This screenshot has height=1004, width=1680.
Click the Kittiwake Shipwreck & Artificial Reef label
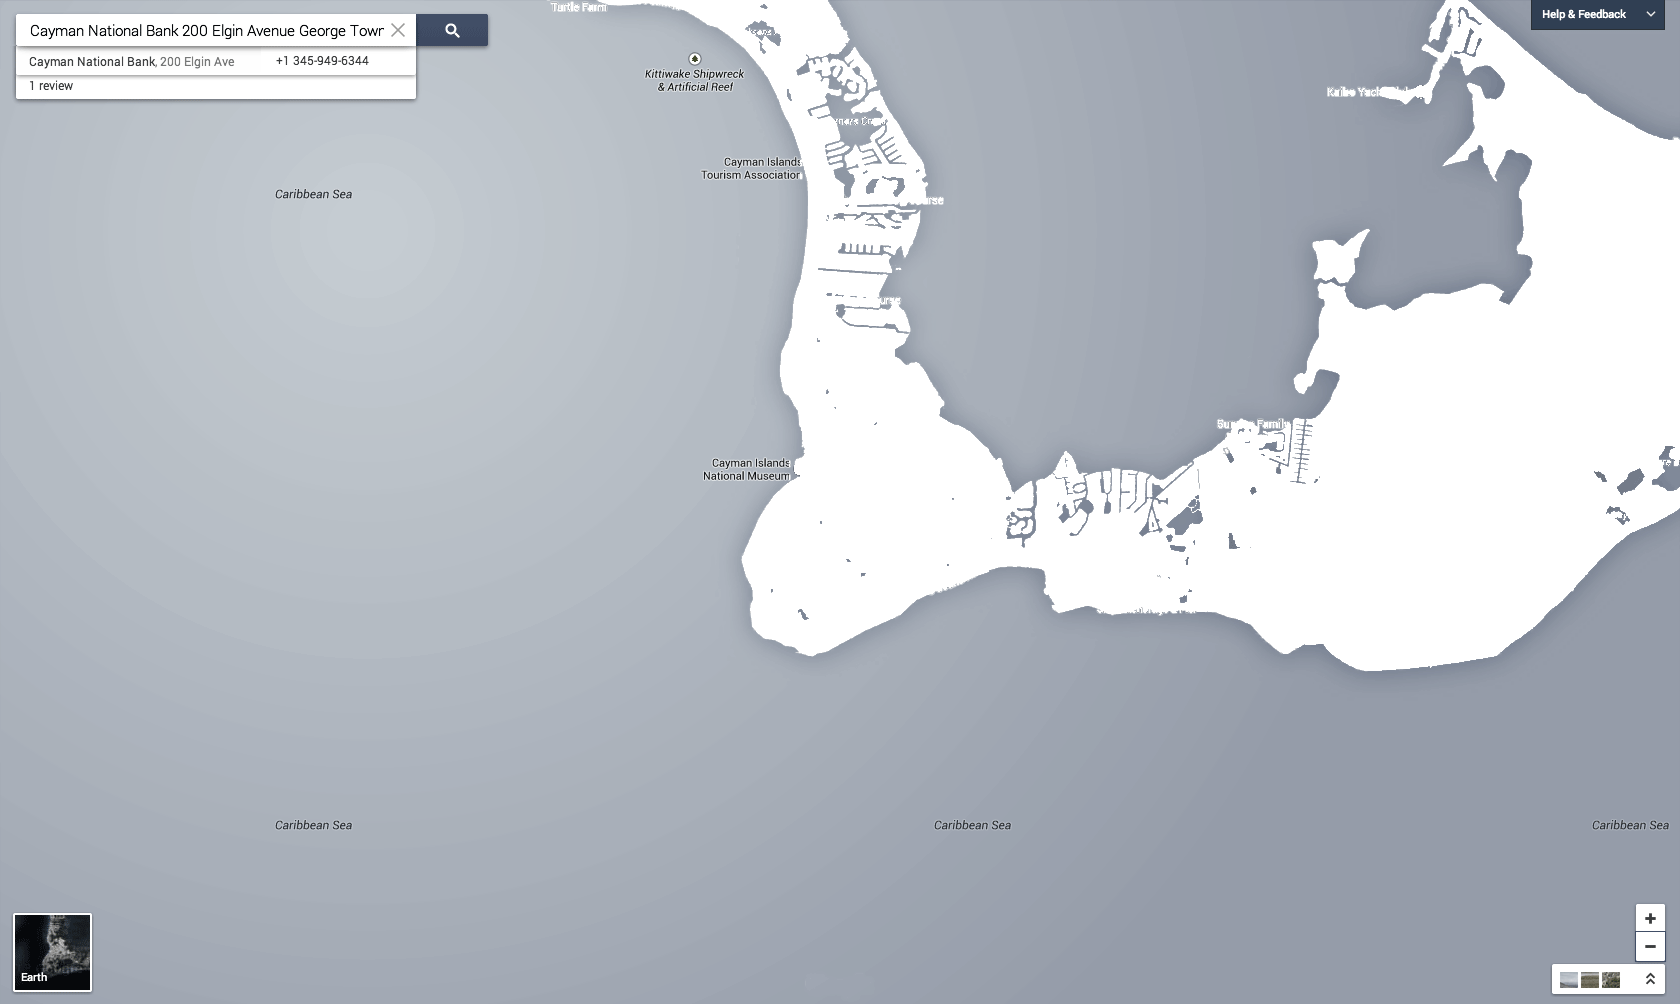(x=695, y=81)
